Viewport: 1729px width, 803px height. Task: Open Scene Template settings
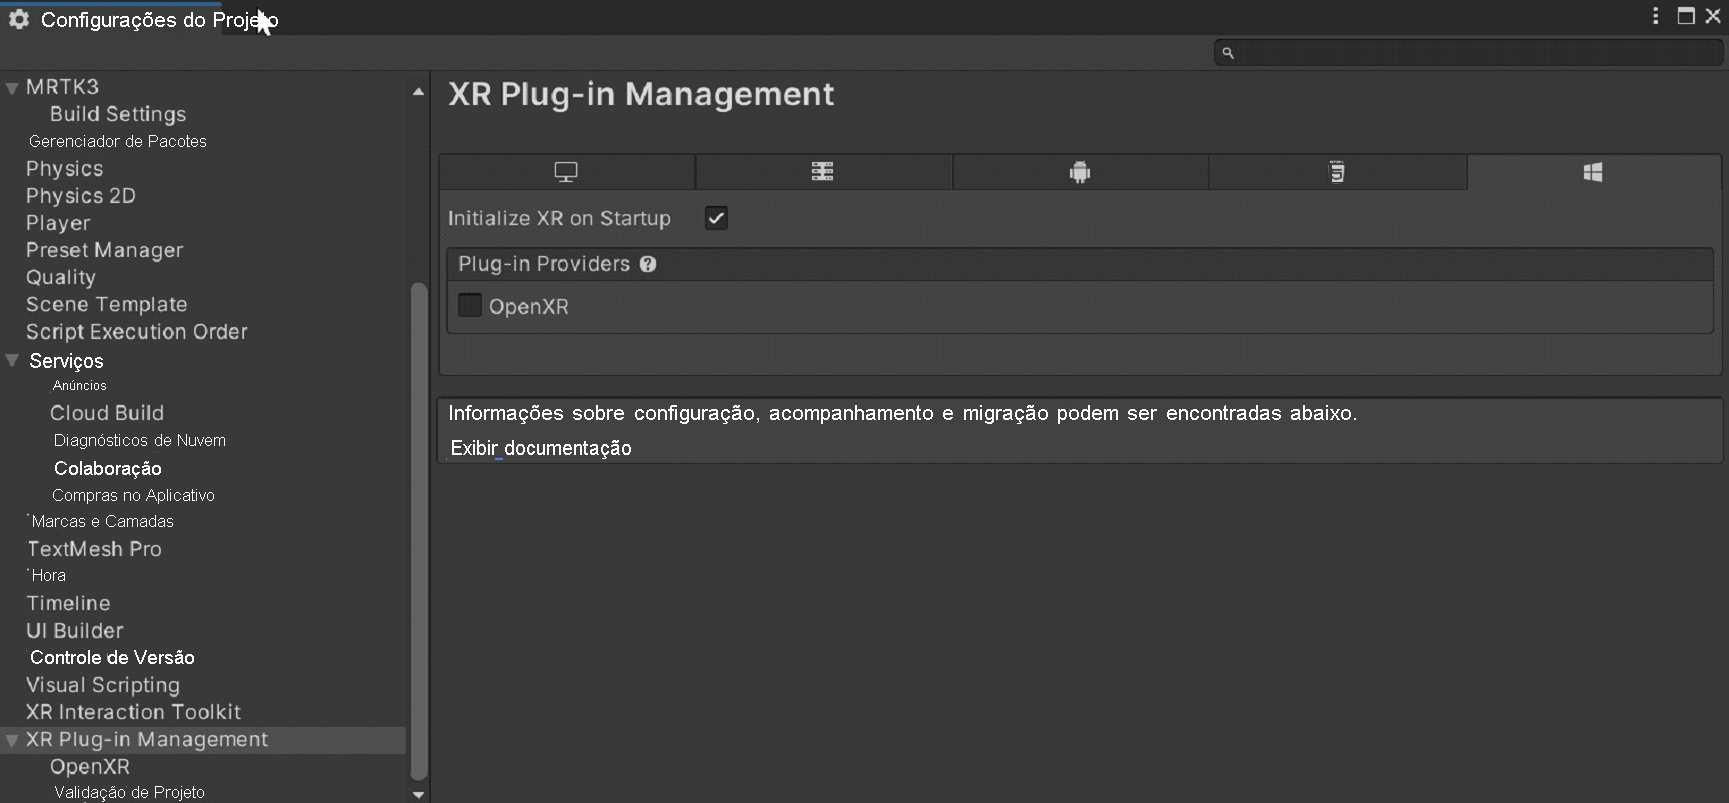107,304
